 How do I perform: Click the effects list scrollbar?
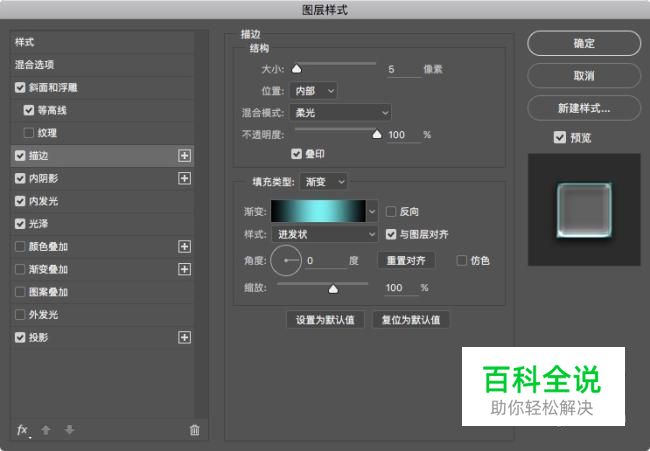coord(201,224)
